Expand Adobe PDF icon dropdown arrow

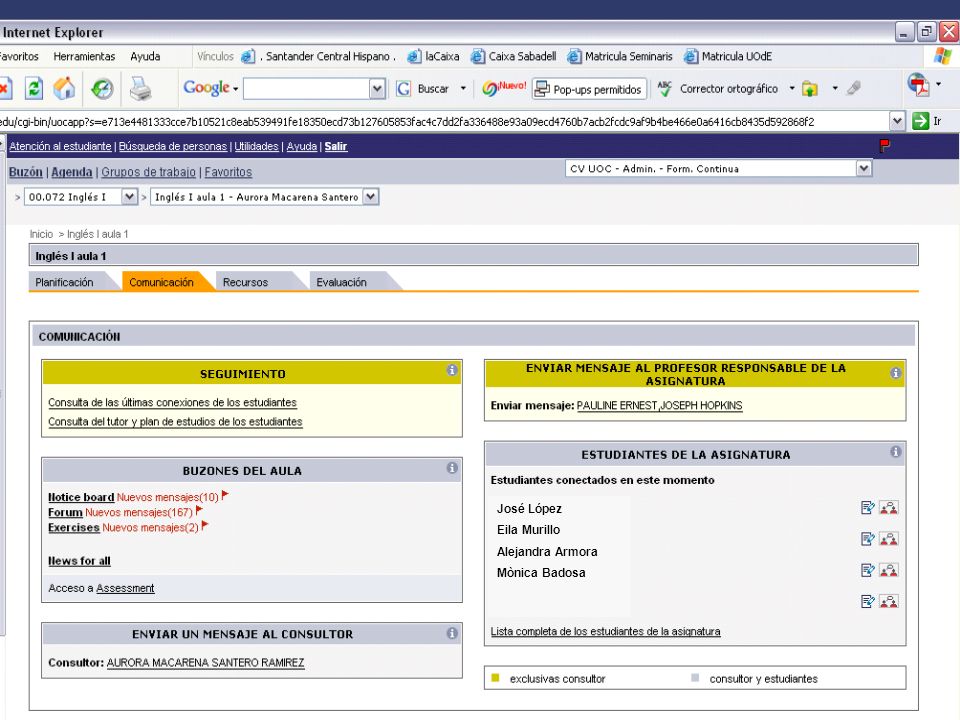939,84
